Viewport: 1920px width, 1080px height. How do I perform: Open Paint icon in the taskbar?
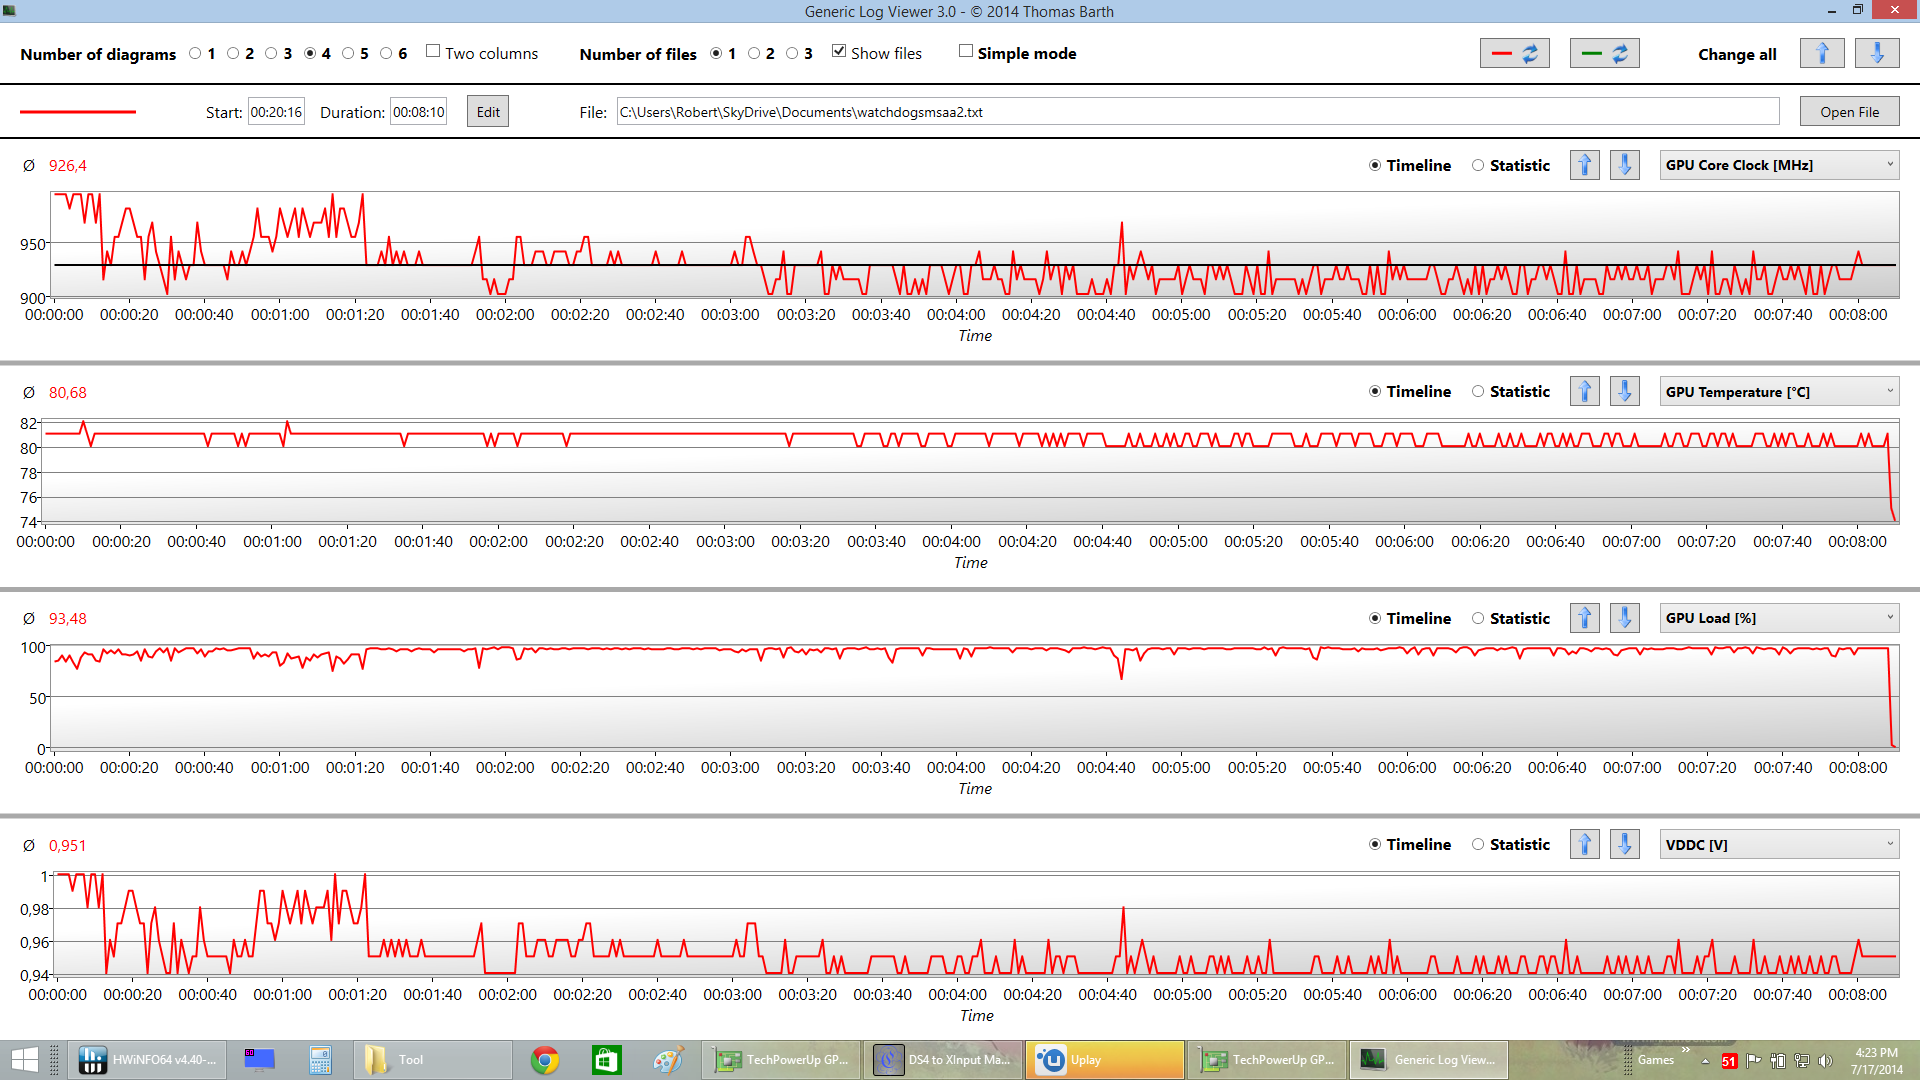point(668,1060)
